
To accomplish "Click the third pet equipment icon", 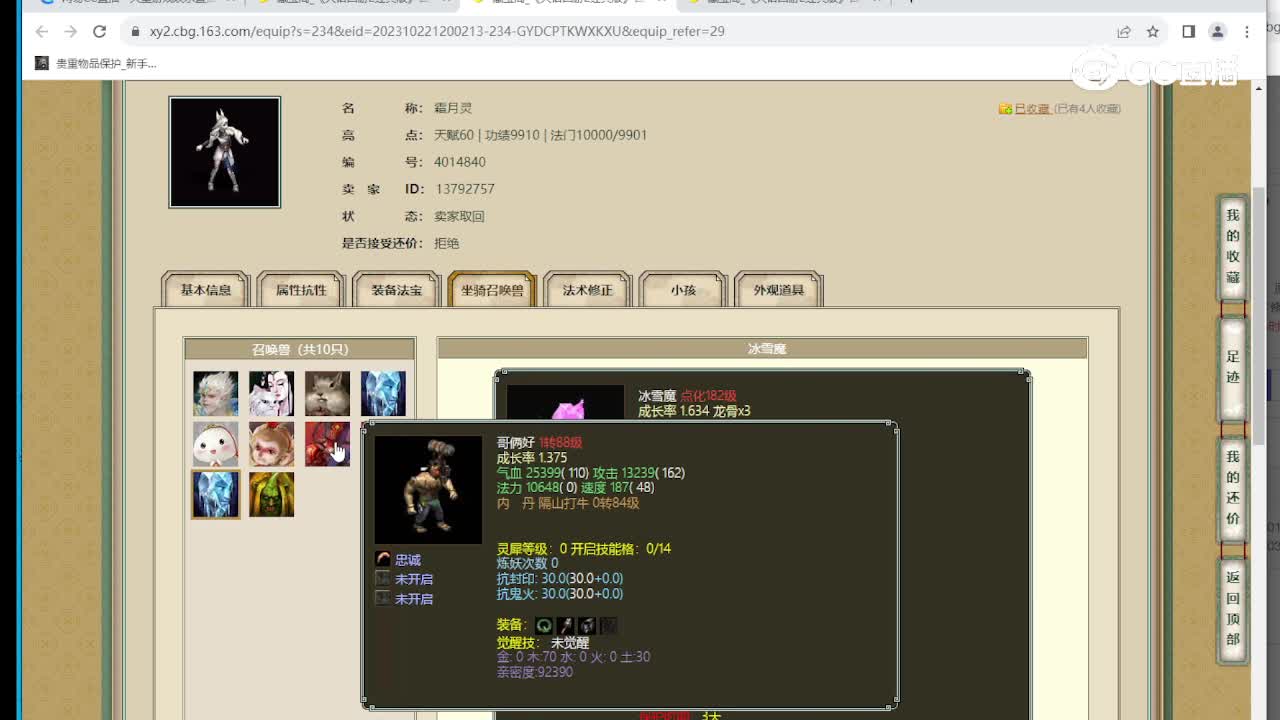I will click(587, 625).
